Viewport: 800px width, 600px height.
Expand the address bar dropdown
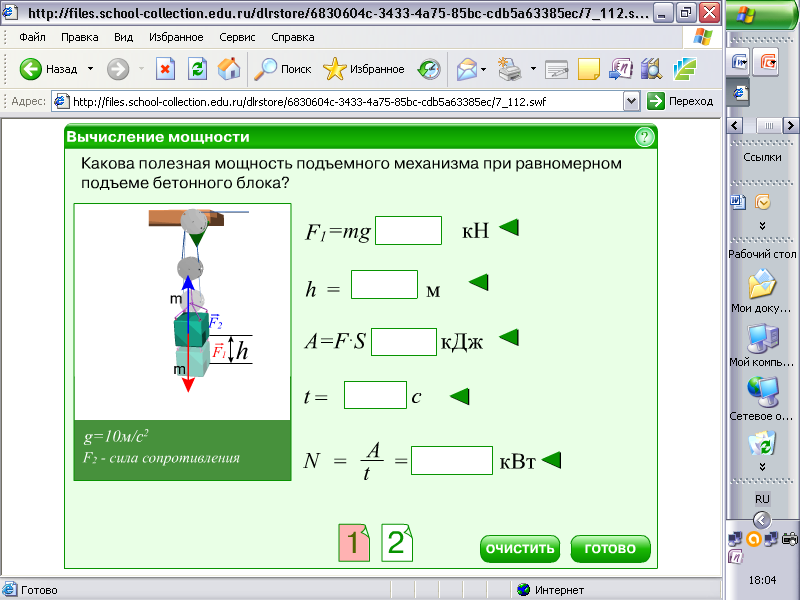coord(631,101)
